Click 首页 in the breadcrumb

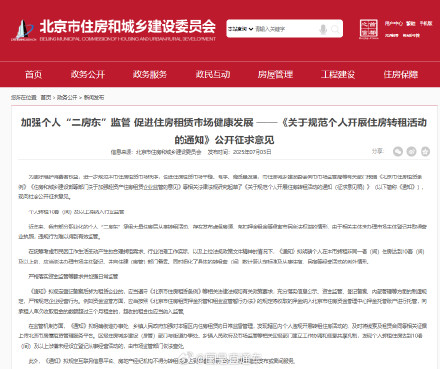[46, 97]
